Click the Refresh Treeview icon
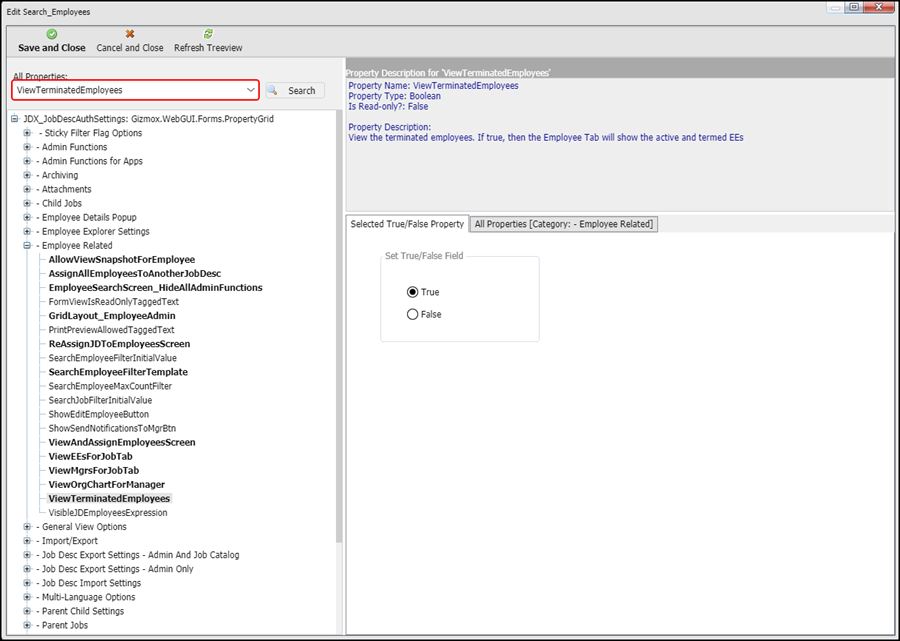 (x=208, y=34)
